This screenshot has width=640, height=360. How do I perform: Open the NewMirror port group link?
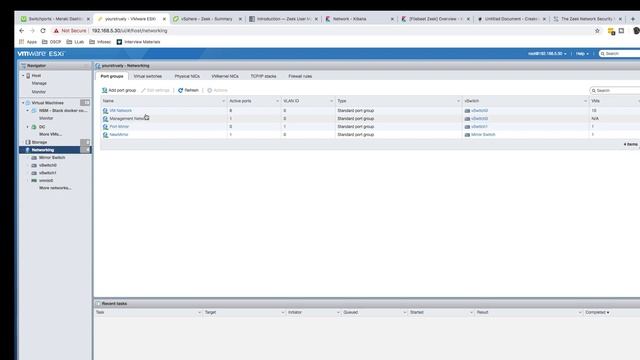pos(119,134)
